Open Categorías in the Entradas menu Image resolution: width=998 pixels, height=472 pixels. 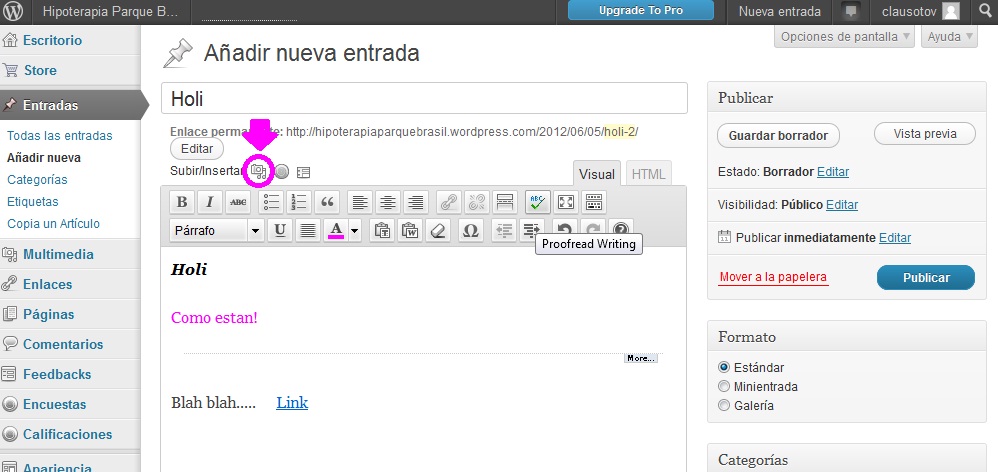click(37, 180)
